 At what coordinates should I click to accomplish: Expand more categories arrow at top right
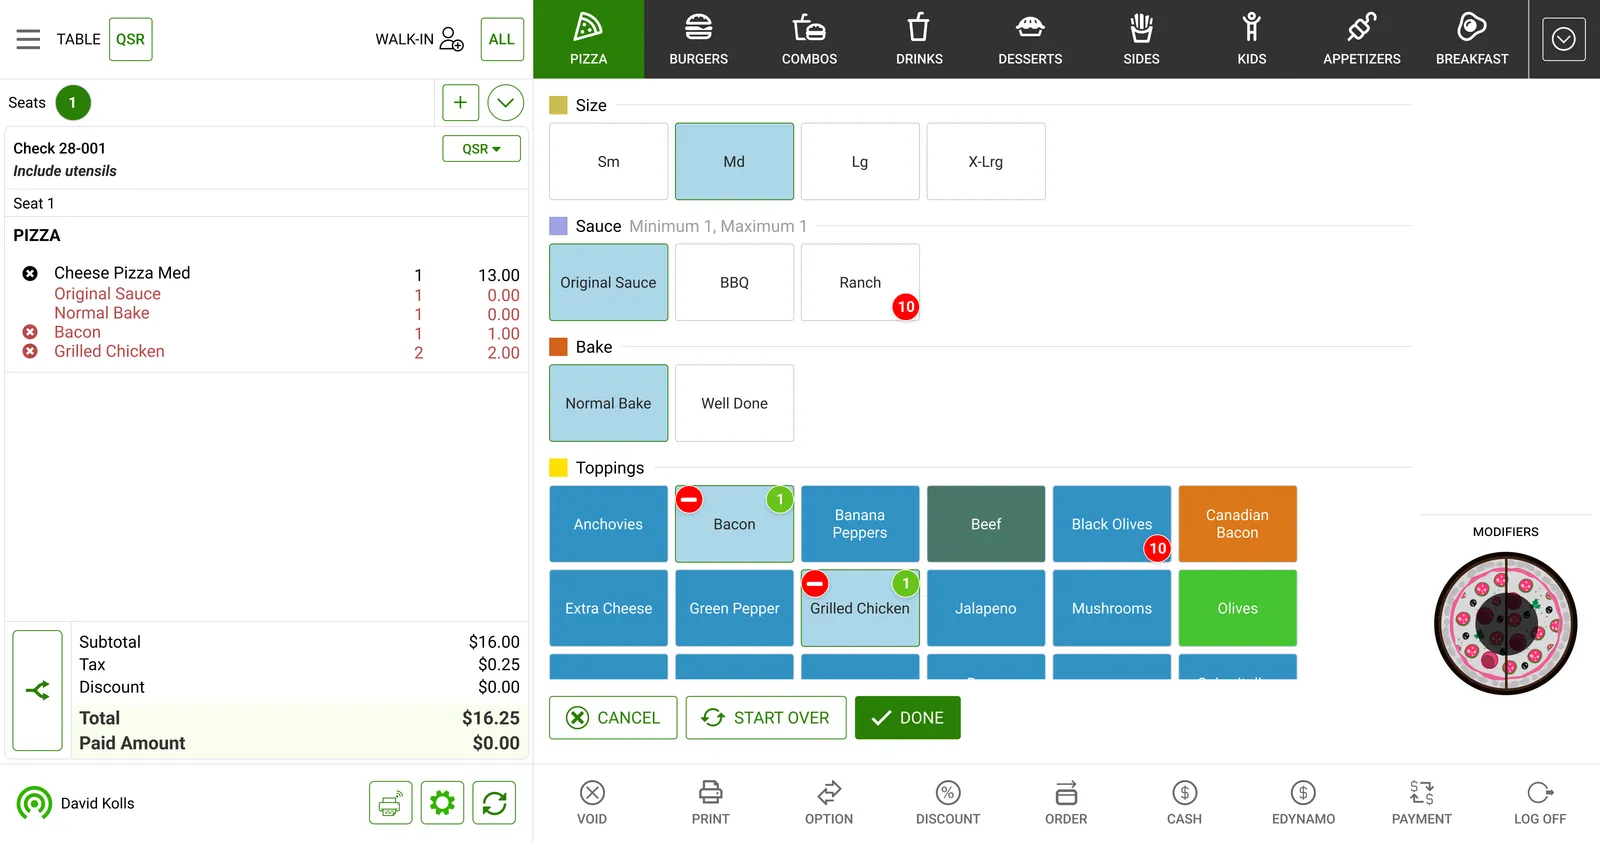[1564, 39]
